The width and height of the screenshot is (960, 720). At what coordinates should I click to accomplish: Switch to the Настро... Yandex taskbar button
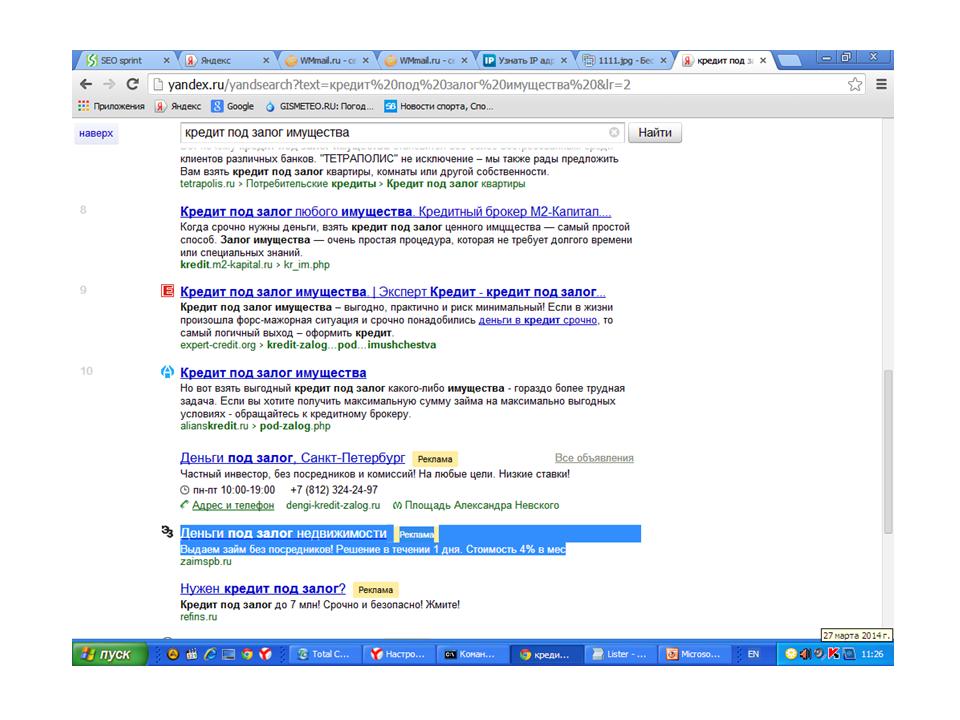point(398,654)
